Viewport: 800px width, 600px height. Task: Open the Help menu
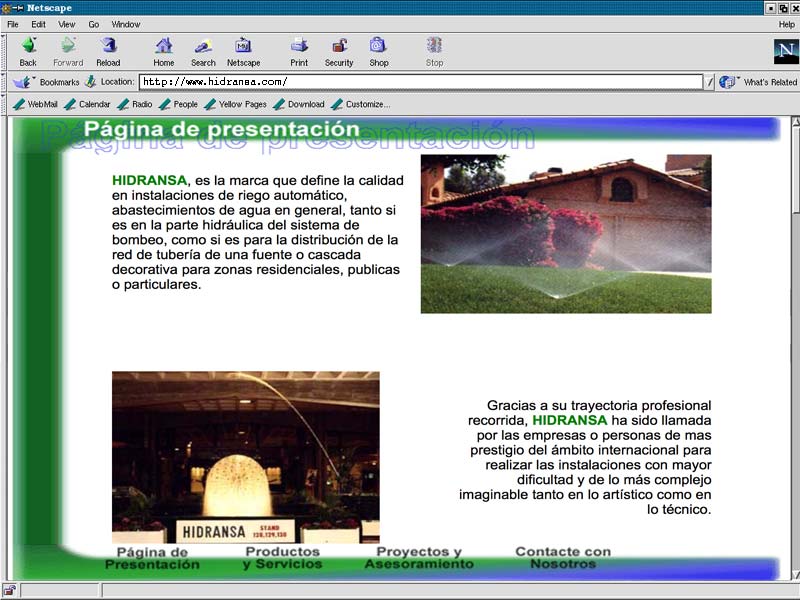786,24
